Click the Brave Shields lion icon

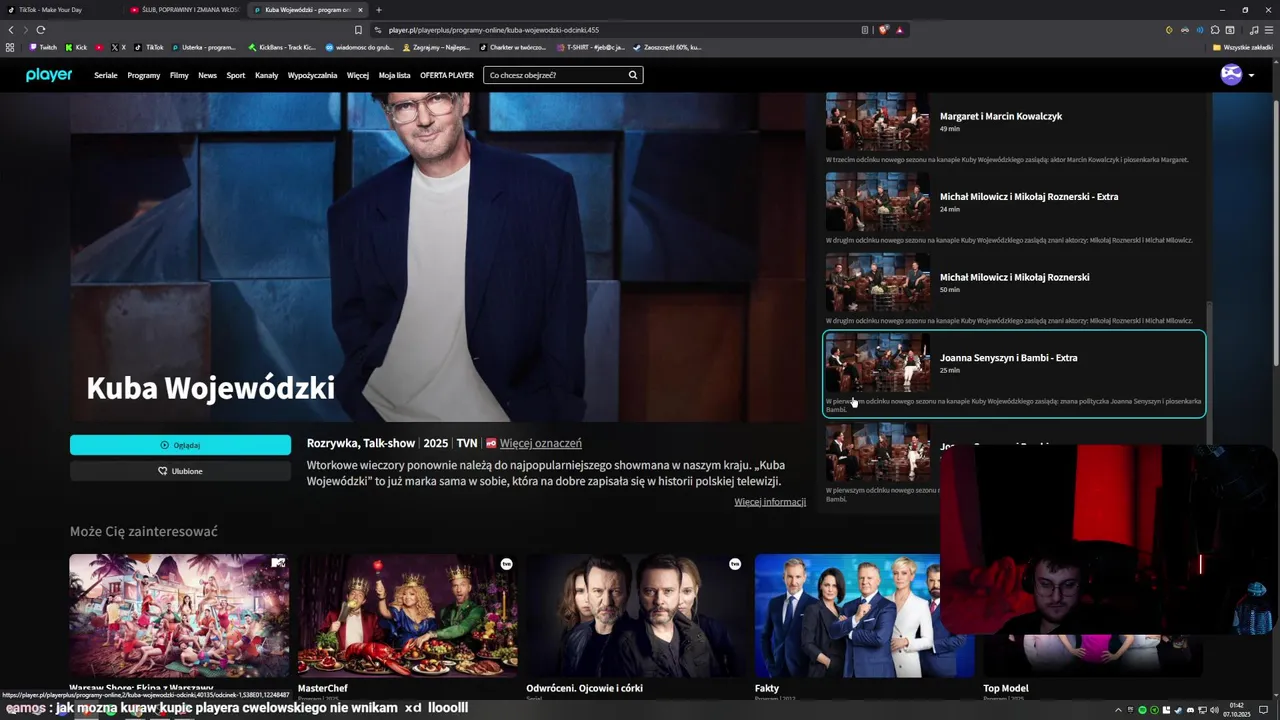[x=883, y=30]
